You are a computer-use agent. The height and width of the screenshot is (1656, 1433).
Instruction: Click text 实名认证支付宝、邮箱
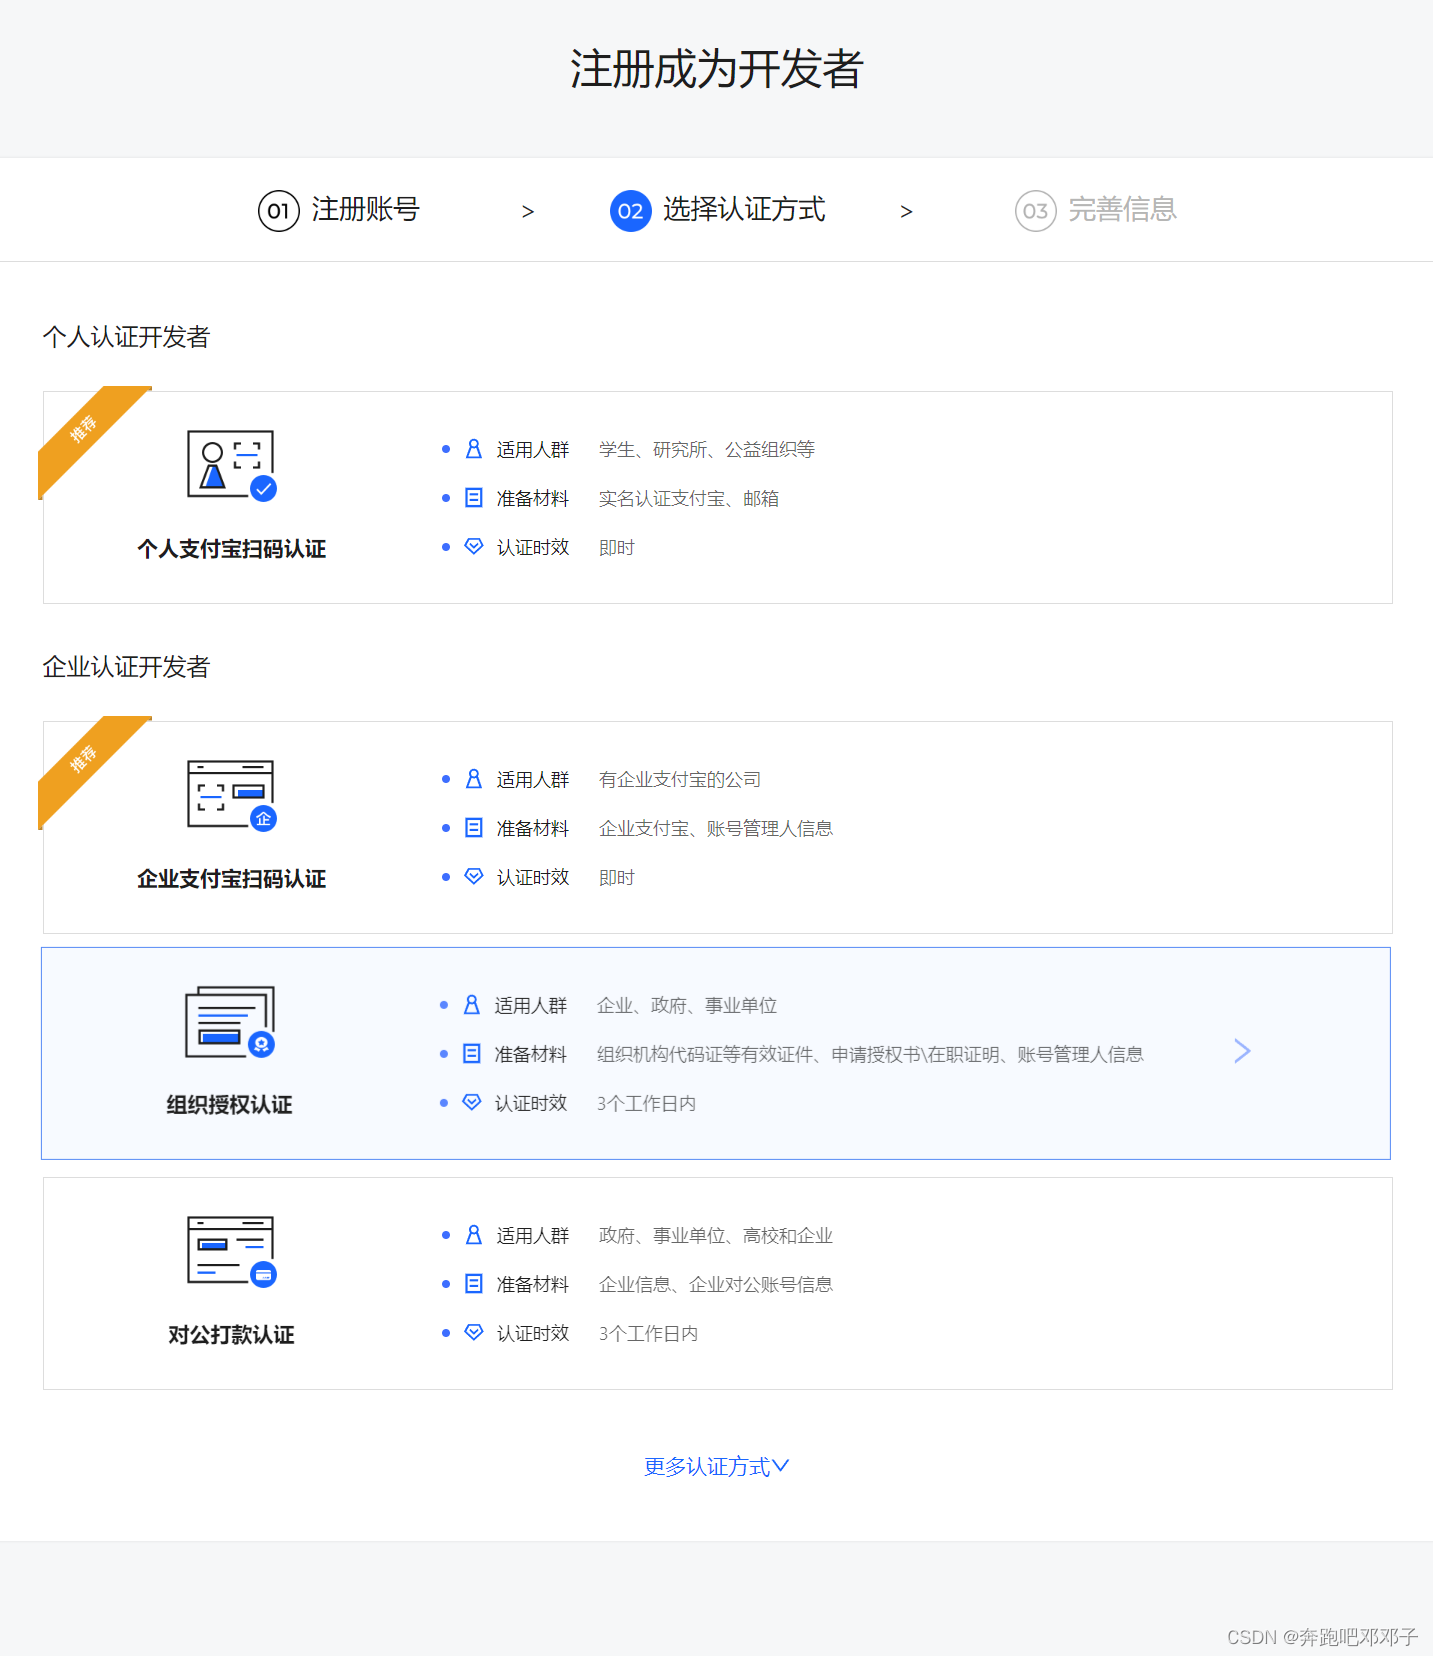689,499
